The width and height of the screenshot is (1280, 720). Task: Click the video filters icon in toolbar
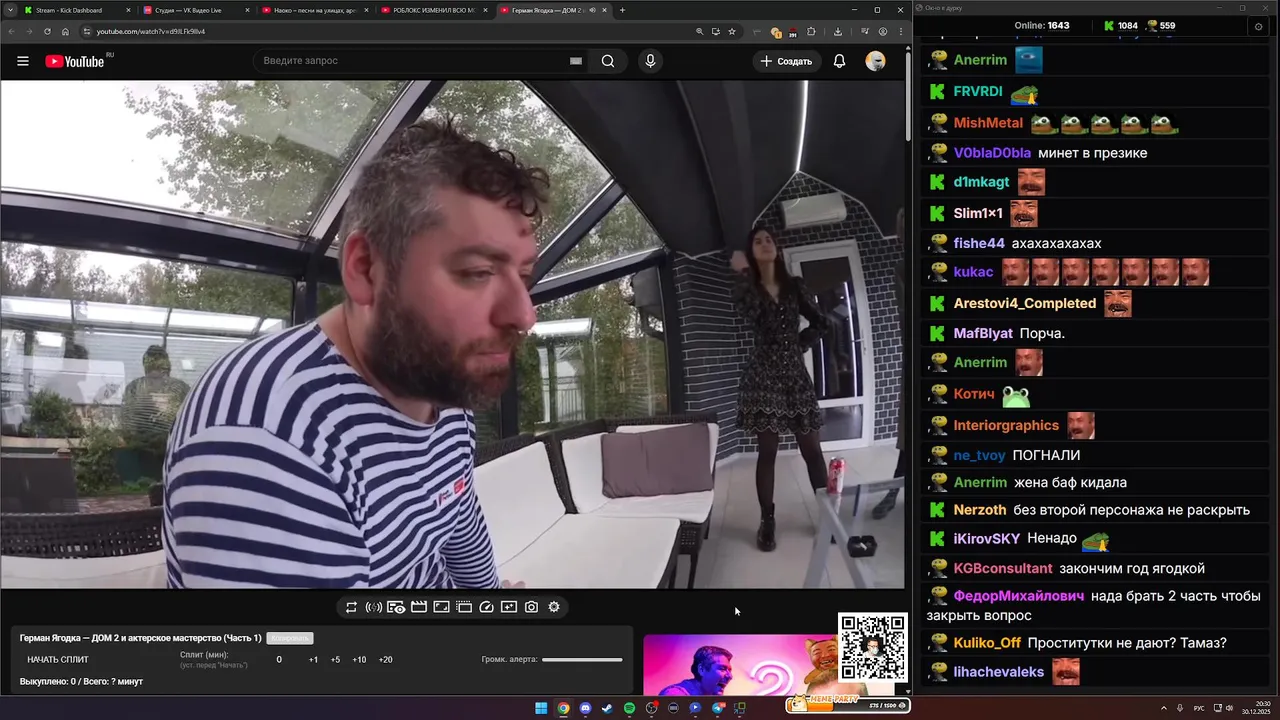click(x=509, y=607)
